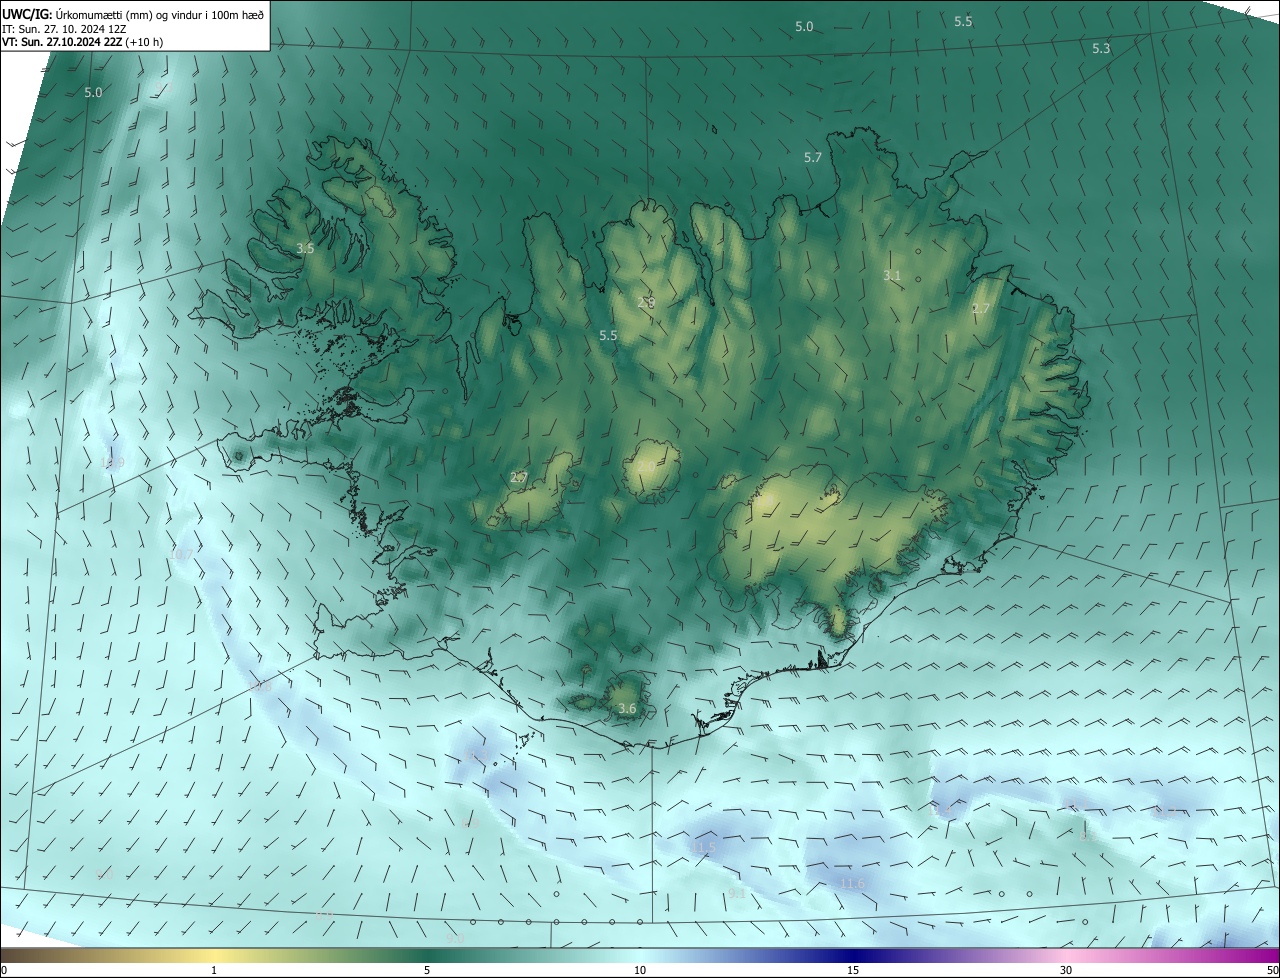The image size is (1280, 978).
Task: Click the '50' tick on the color scale
Action: 1271,970
